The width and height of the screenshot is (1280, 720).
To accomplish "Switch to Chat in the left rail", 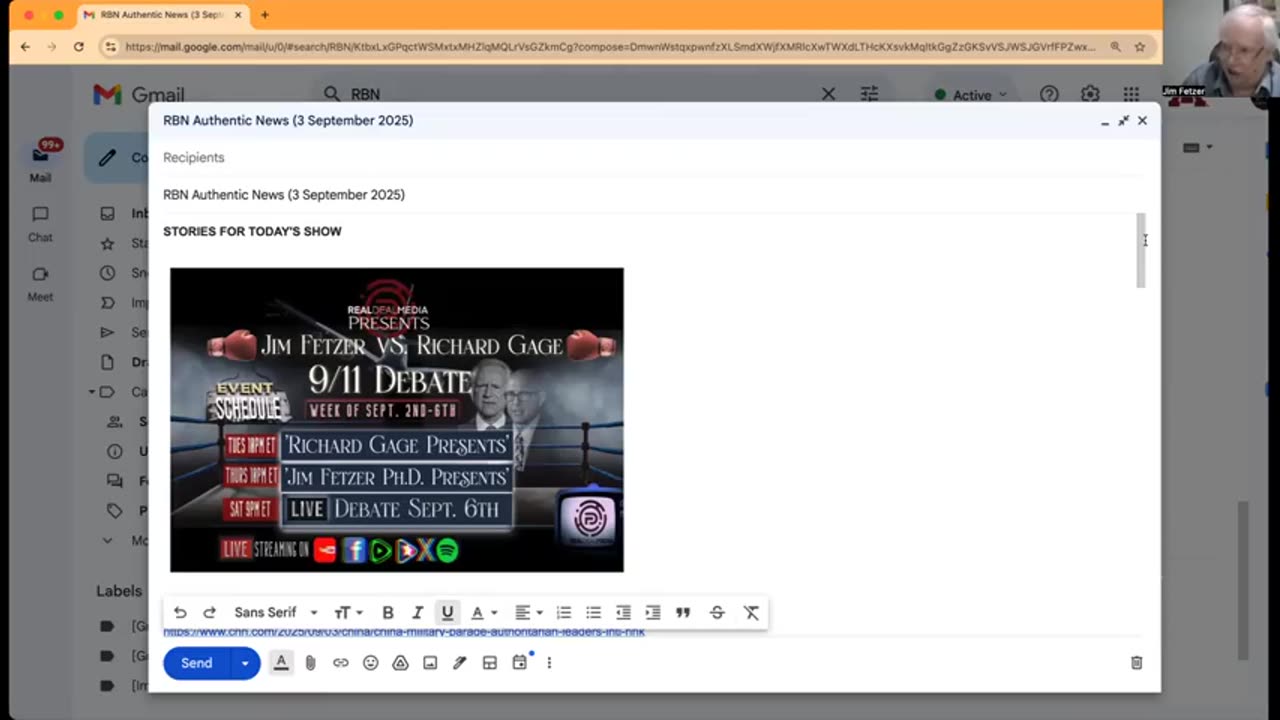I will (x=40, y=224).
